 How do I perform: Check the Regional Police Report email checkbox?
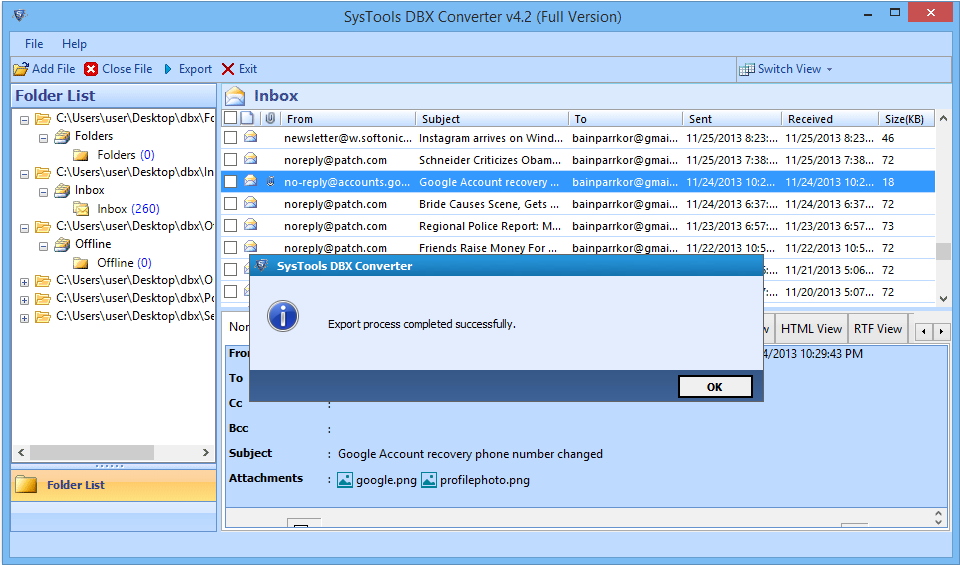[230, 226]
